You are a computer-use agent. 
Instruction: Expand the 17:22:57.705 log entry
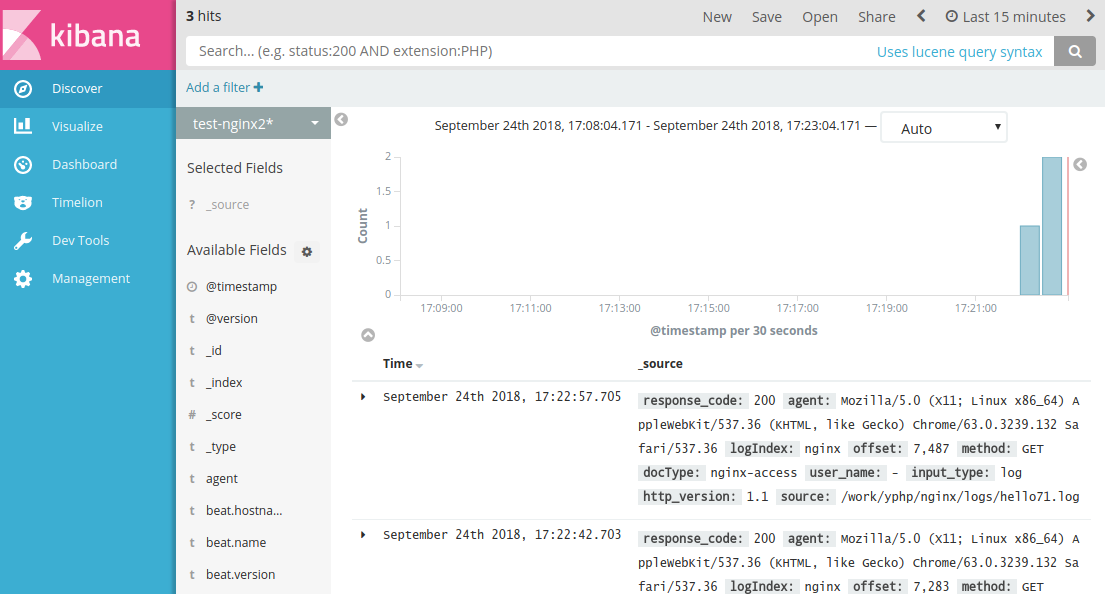(x=363, y=397)
